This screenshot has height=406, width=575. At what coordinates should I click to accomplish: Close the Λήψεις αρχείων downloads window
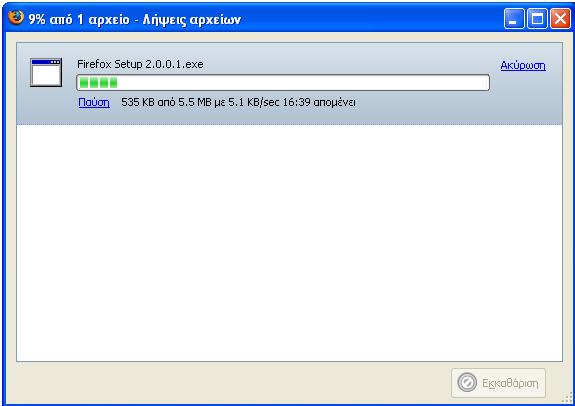tap(560, 18)
